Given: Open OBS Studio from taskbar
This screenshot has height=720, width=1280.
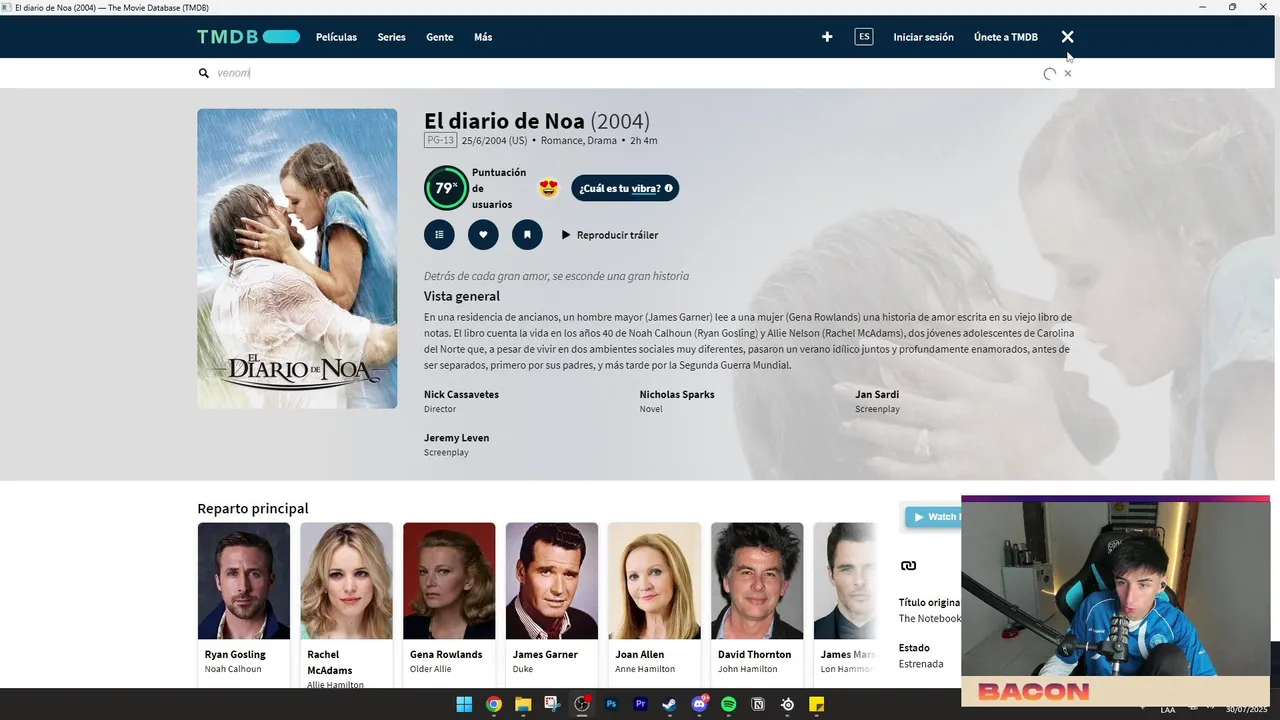Looking at the screenshot, I should pyautogui.click(x=582, y=704).
